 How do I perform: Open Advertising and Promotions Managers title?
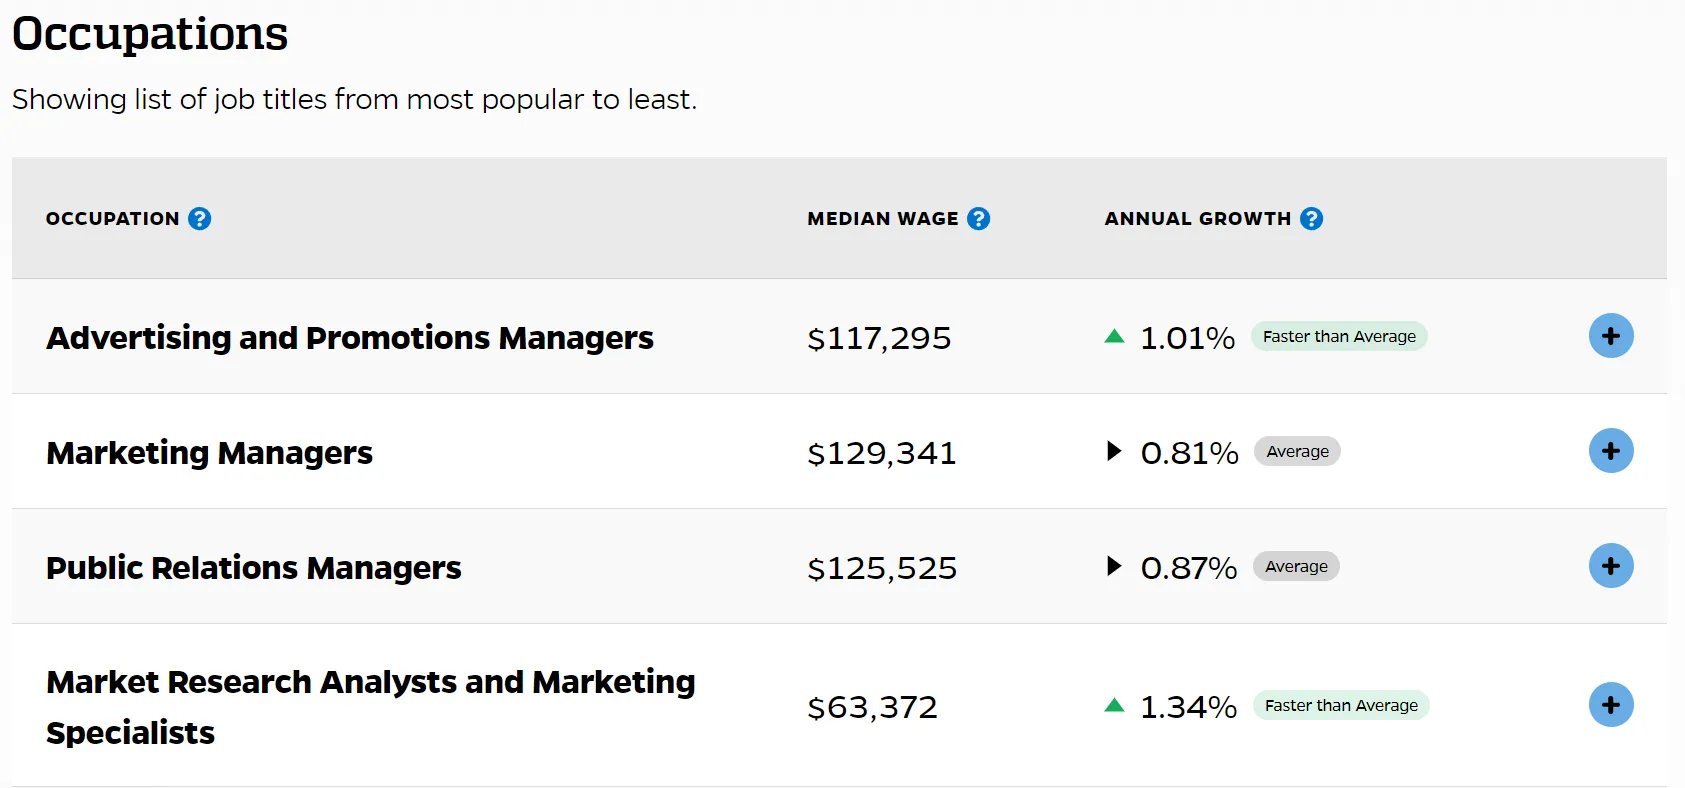(350, 338)
